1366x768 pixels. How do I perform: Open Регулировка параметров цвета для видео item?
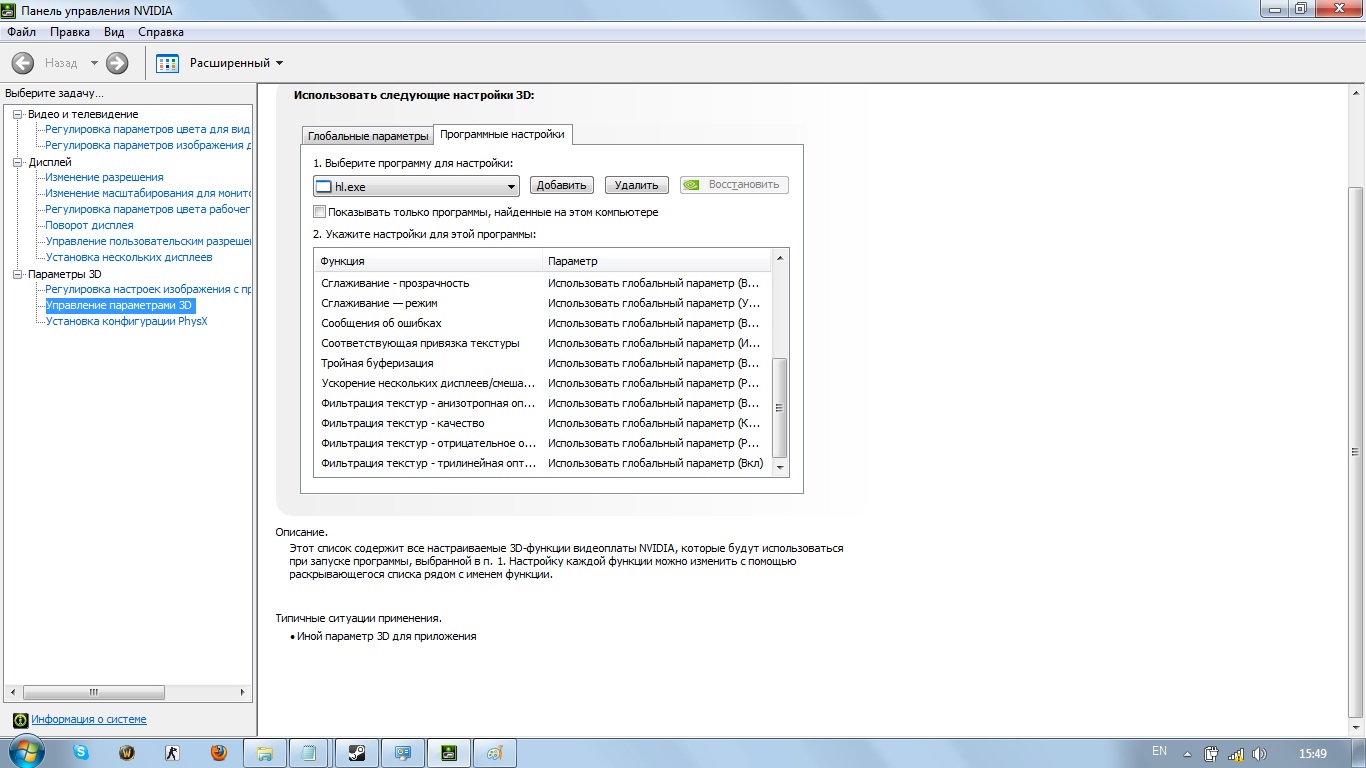(x=148, y=130)
